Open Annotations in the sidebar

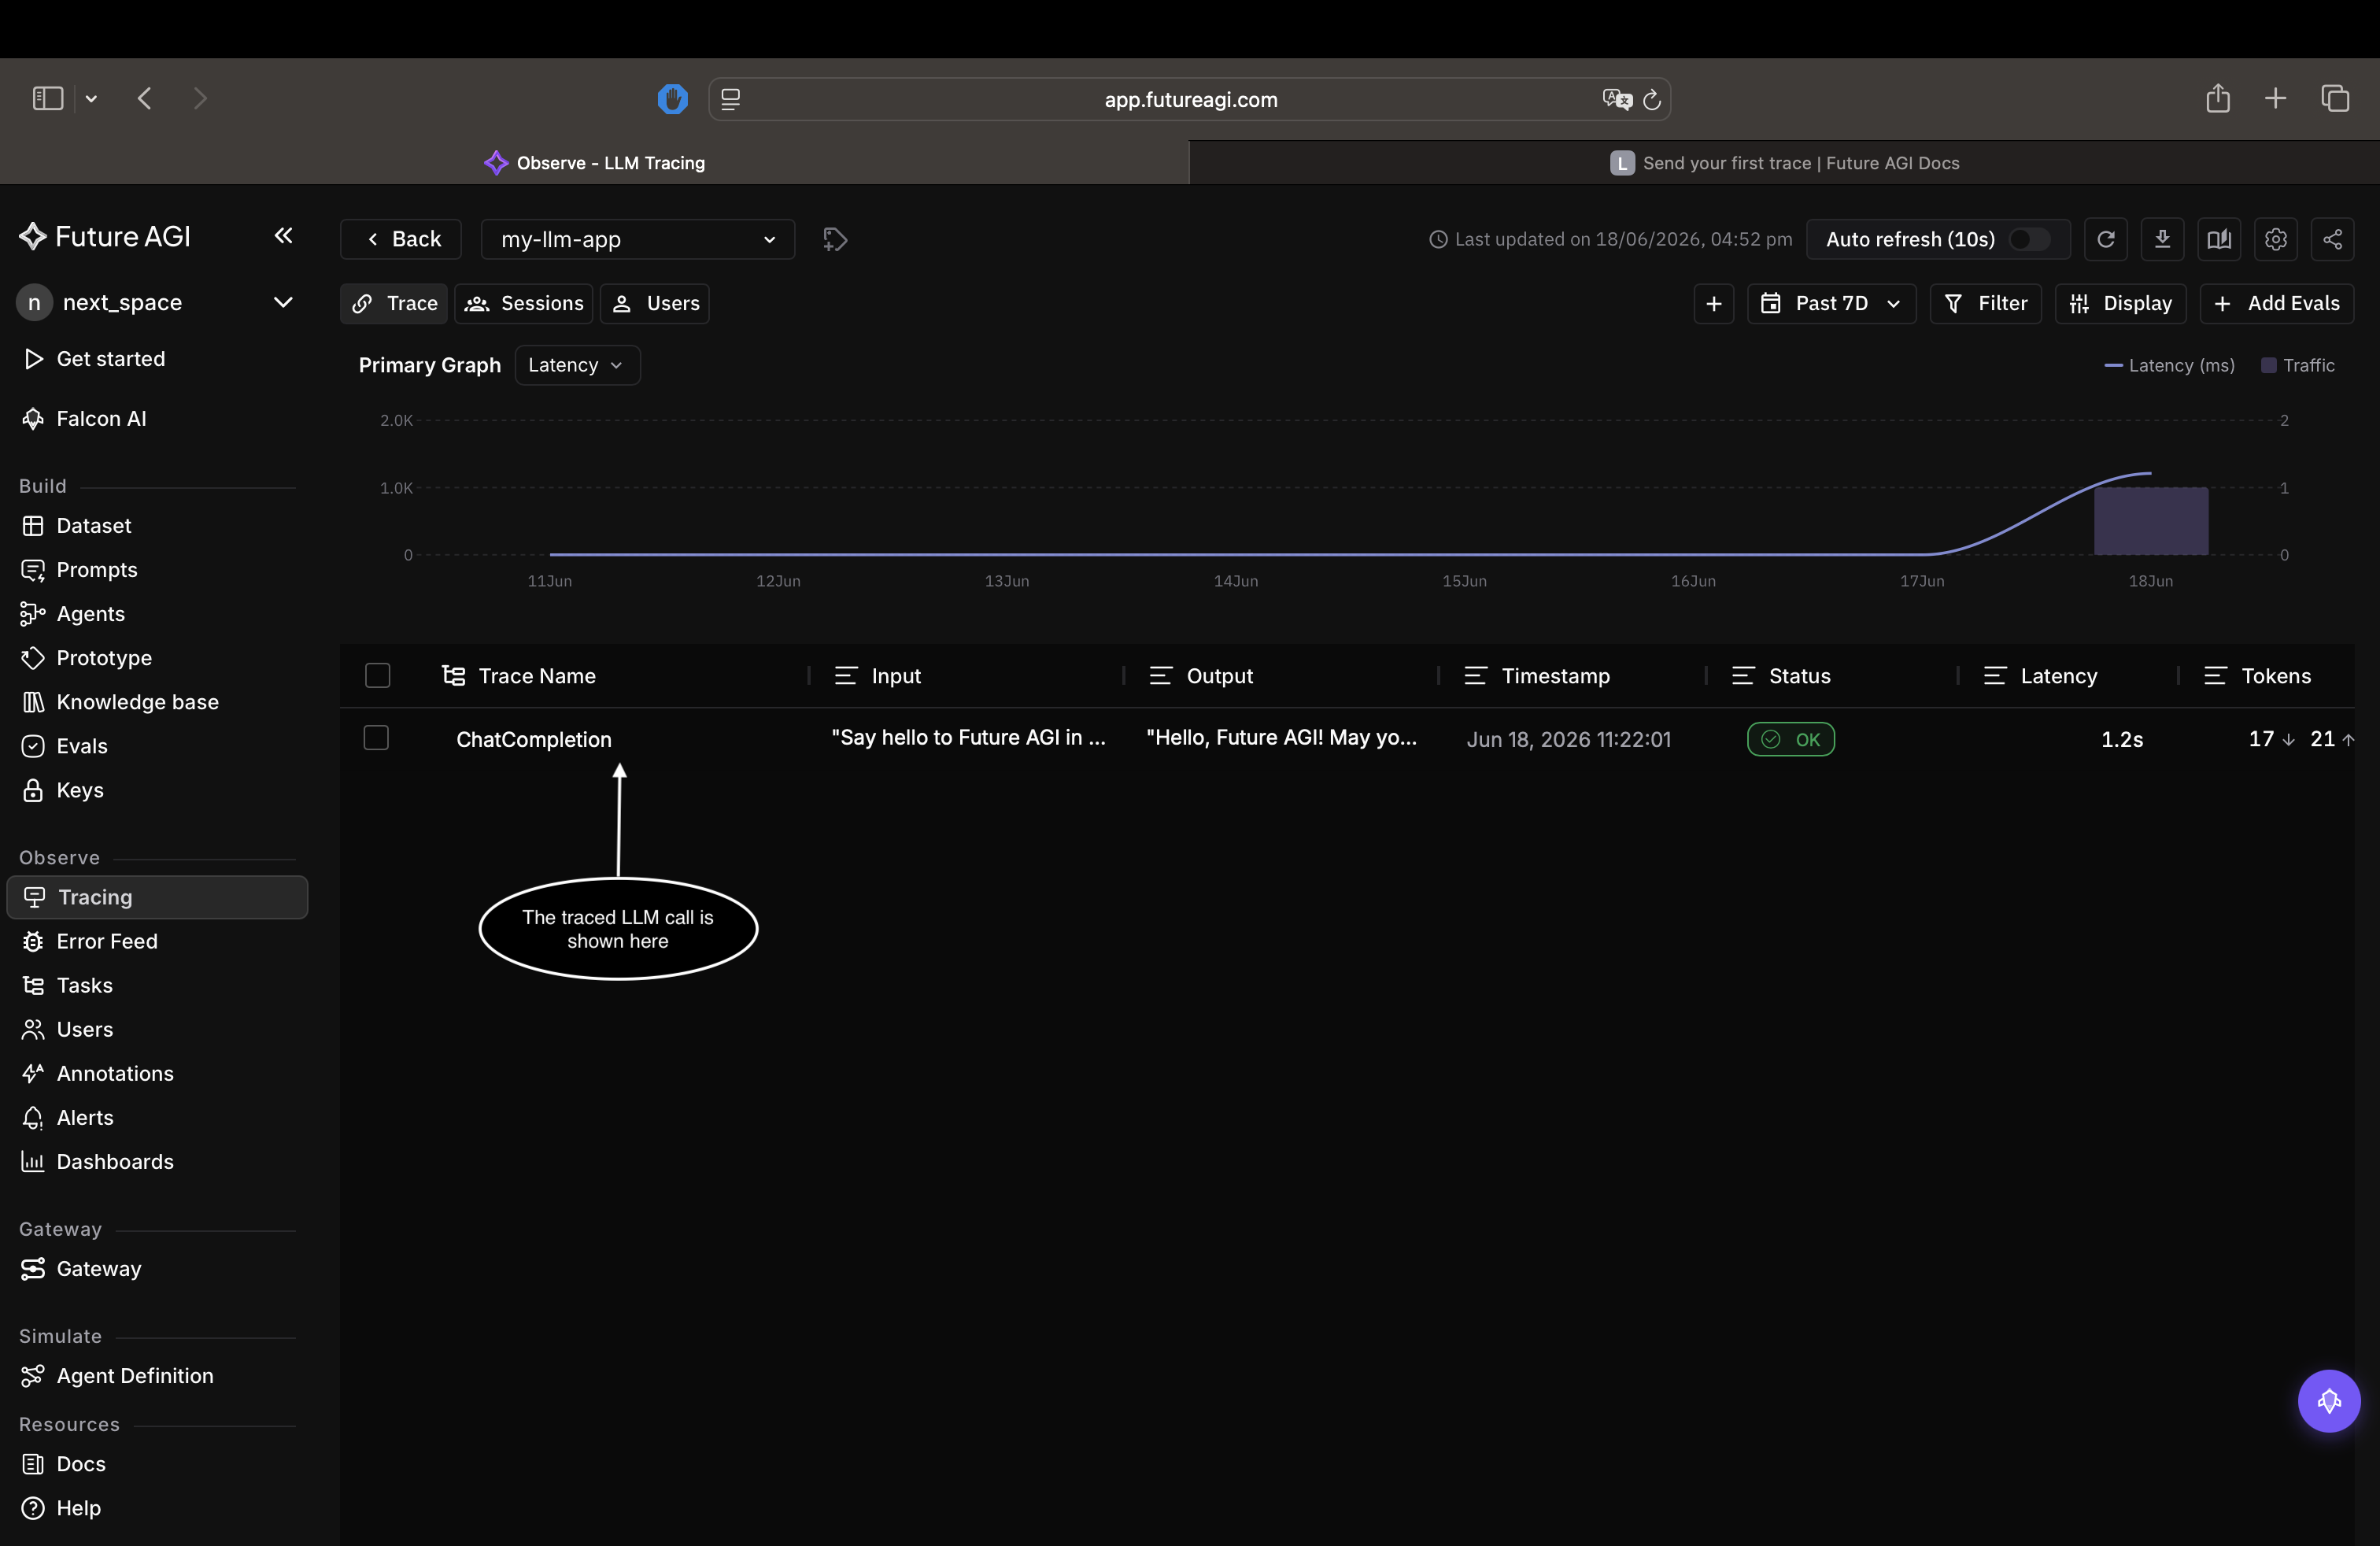(157, 1073)
